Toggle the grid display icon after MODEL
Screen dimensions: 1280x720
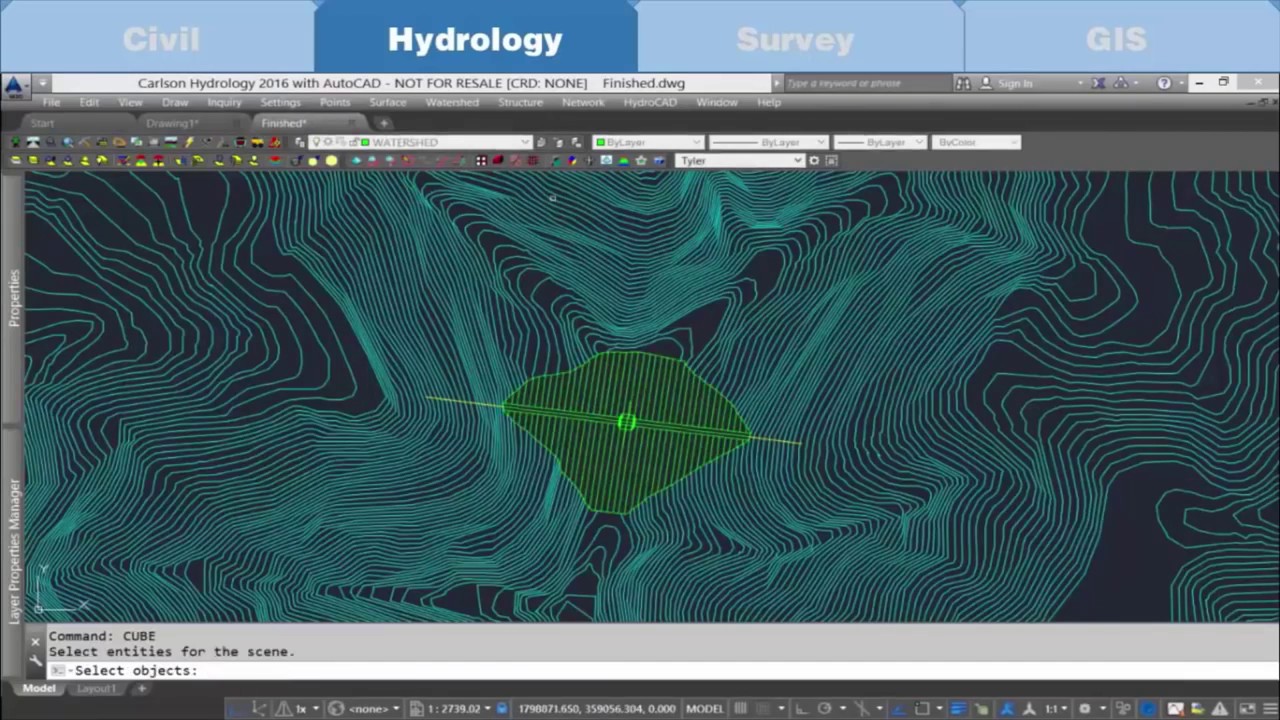[x=741, y=709]
